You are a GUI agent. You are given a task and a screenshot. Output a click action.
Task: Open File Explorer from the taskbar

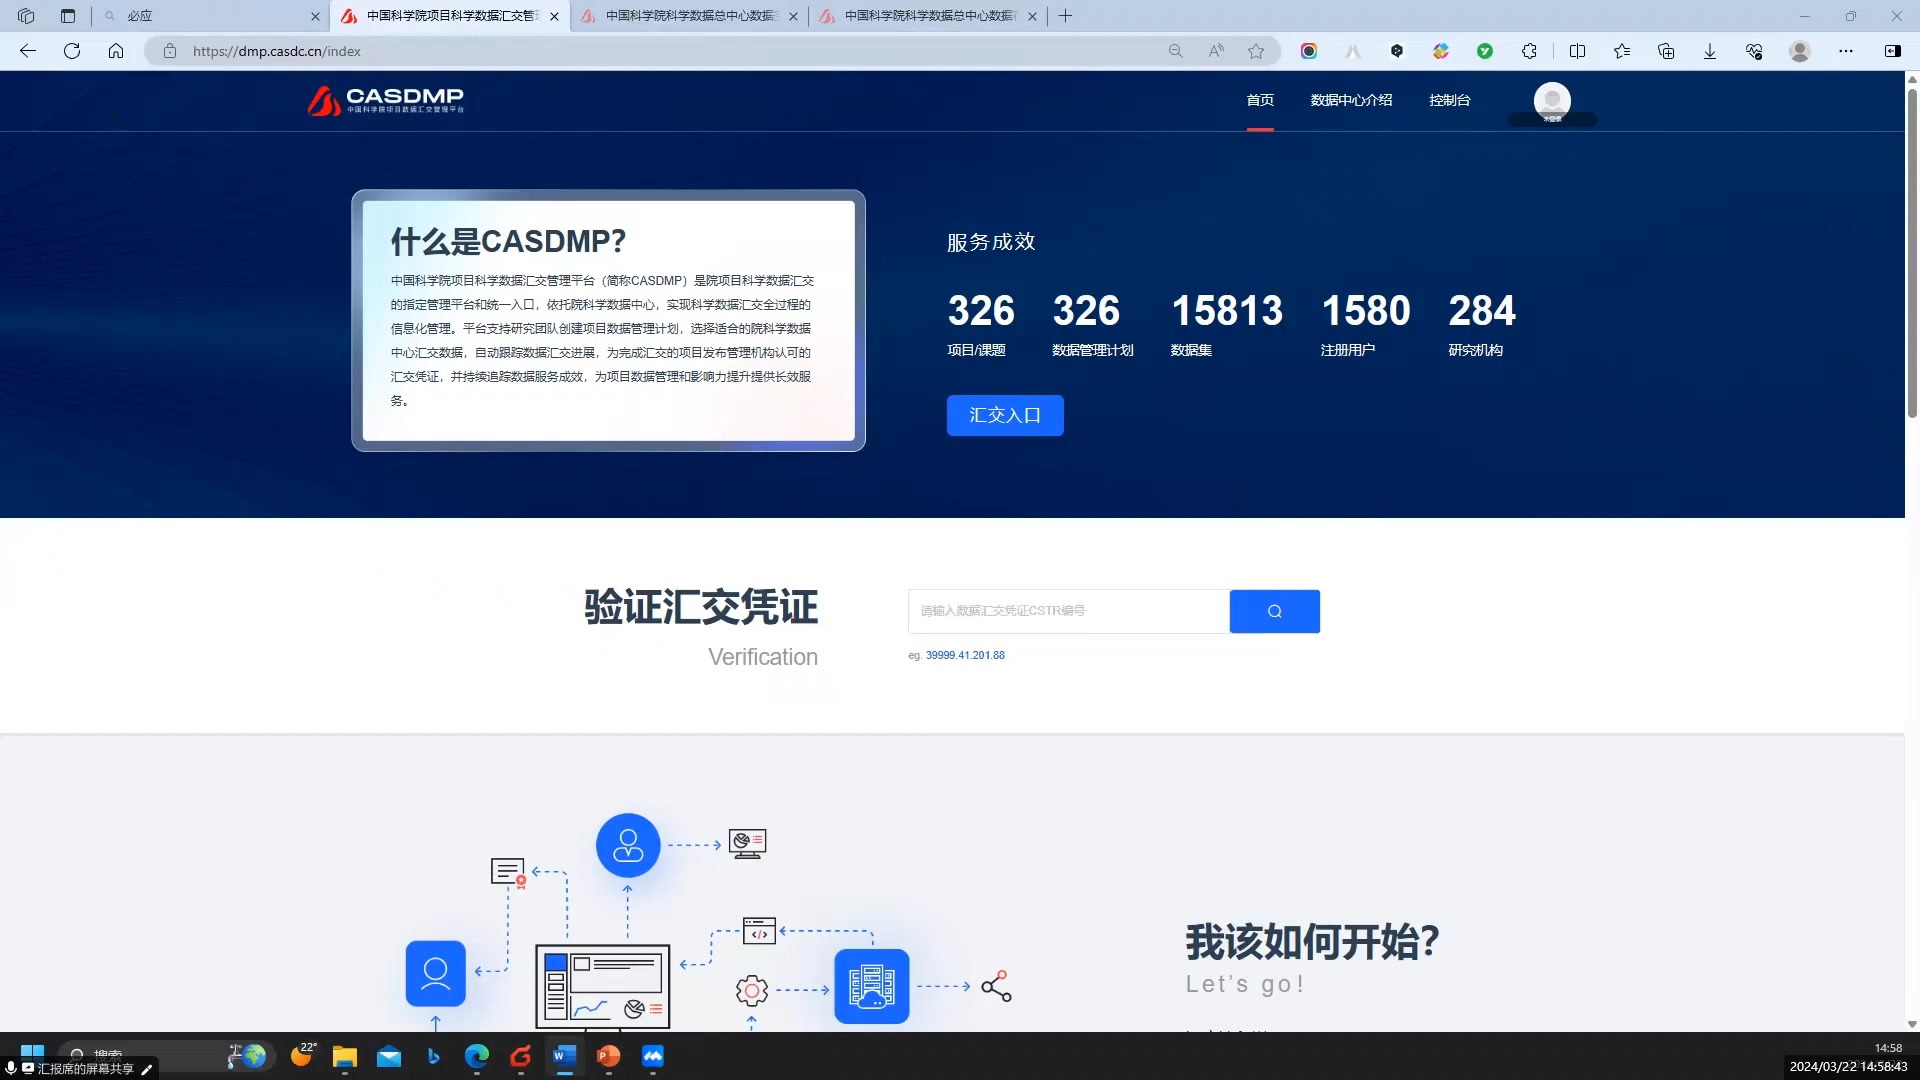[345, 1056]
